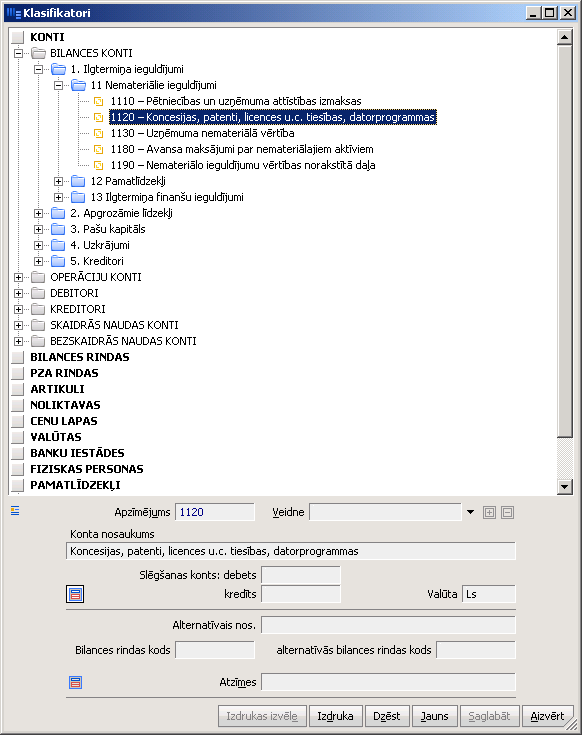Click the Jauns button
The image size is (582, 735).
(434, 716)
